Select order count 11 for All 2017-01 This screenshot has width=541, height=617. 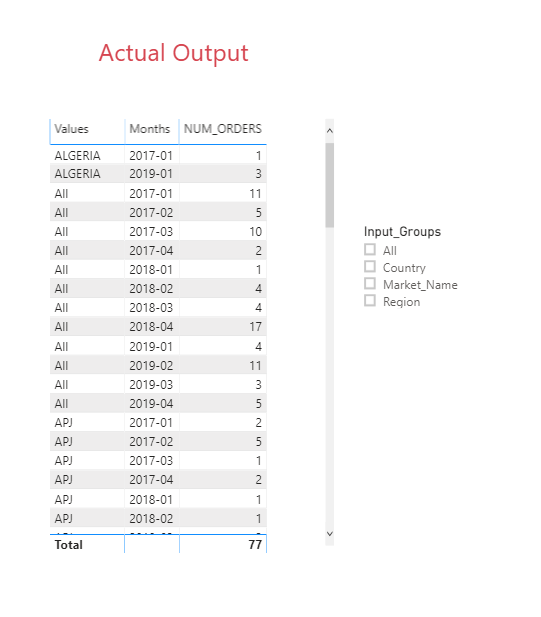coord(255,194)
